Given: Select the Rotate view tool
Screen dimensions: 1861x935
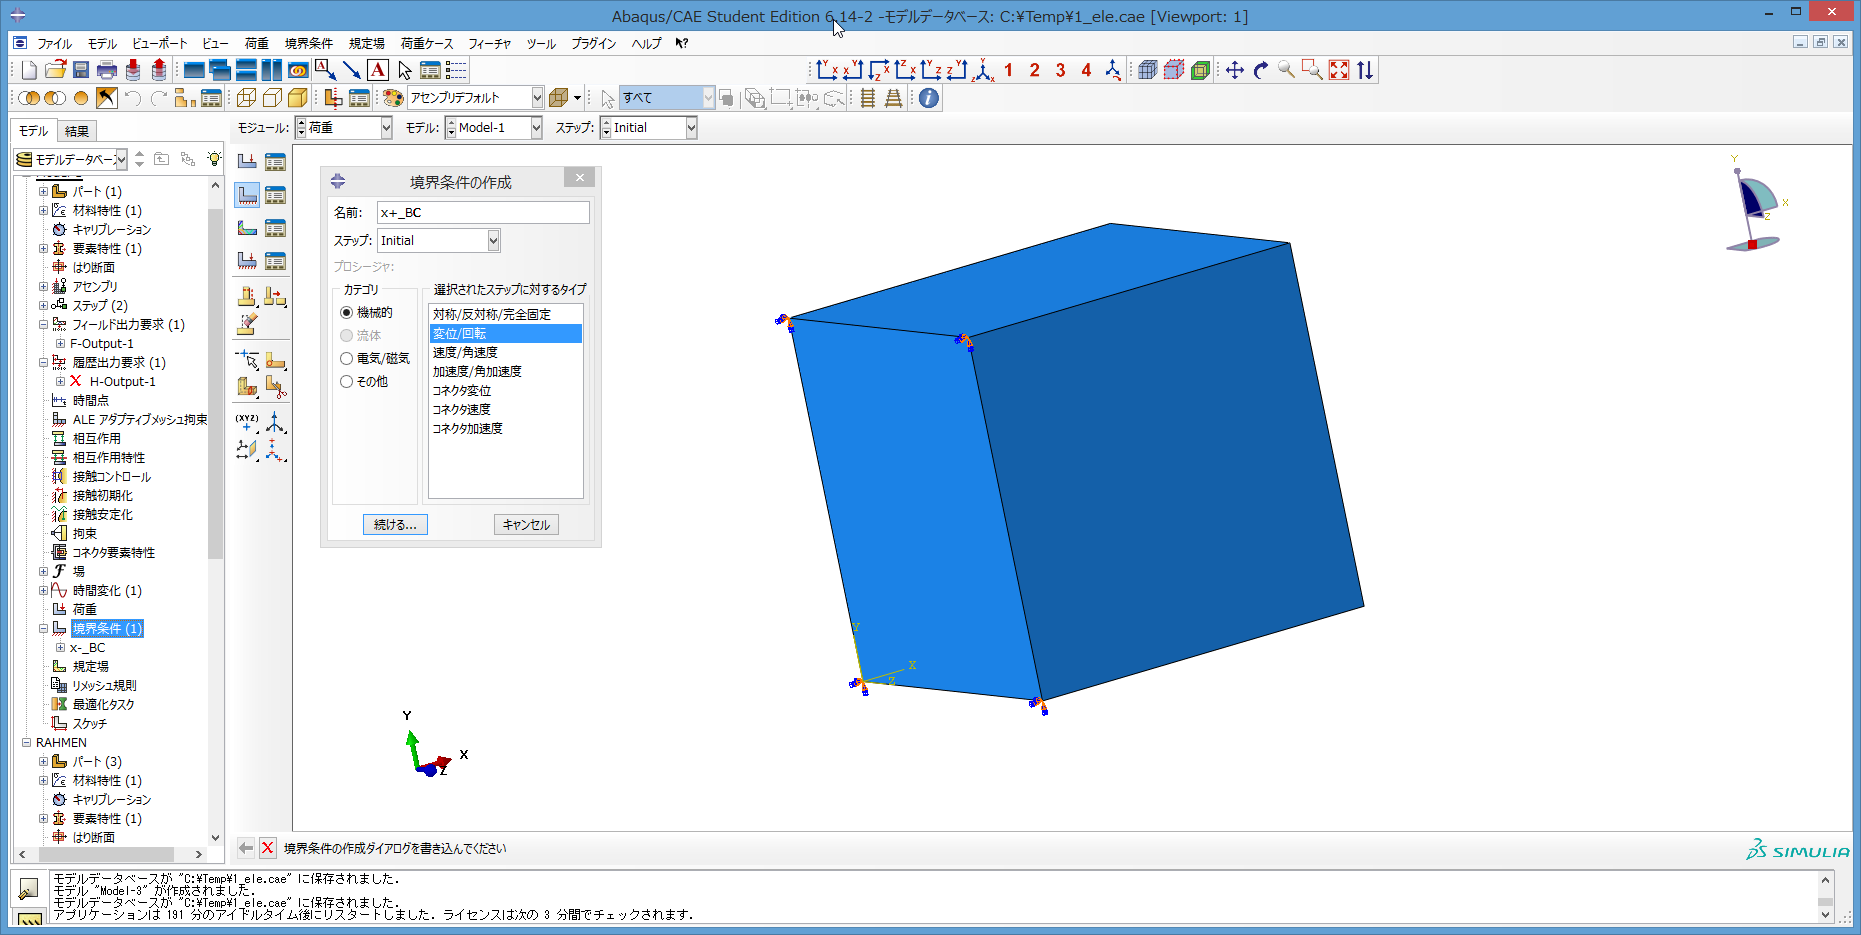Looking at the screenshot, I should click(x=1261, y=70).
